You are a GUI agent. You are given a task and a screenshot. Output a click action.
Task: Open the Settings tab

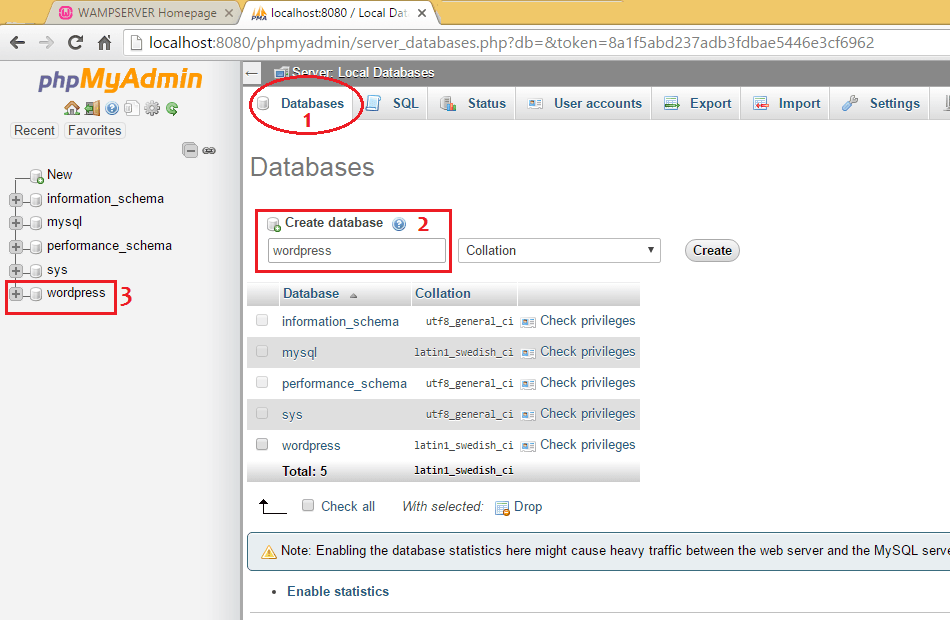[x=880, y=104]
